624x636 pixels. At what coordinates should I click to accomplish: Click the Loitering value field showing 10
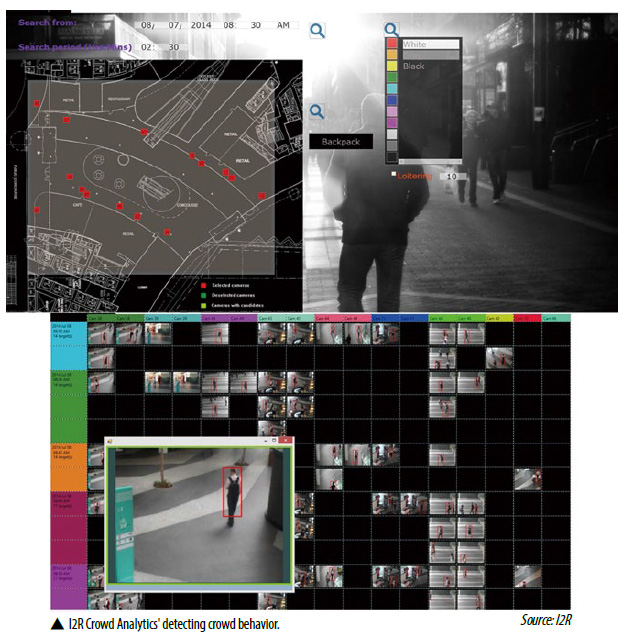pos(453,176)
